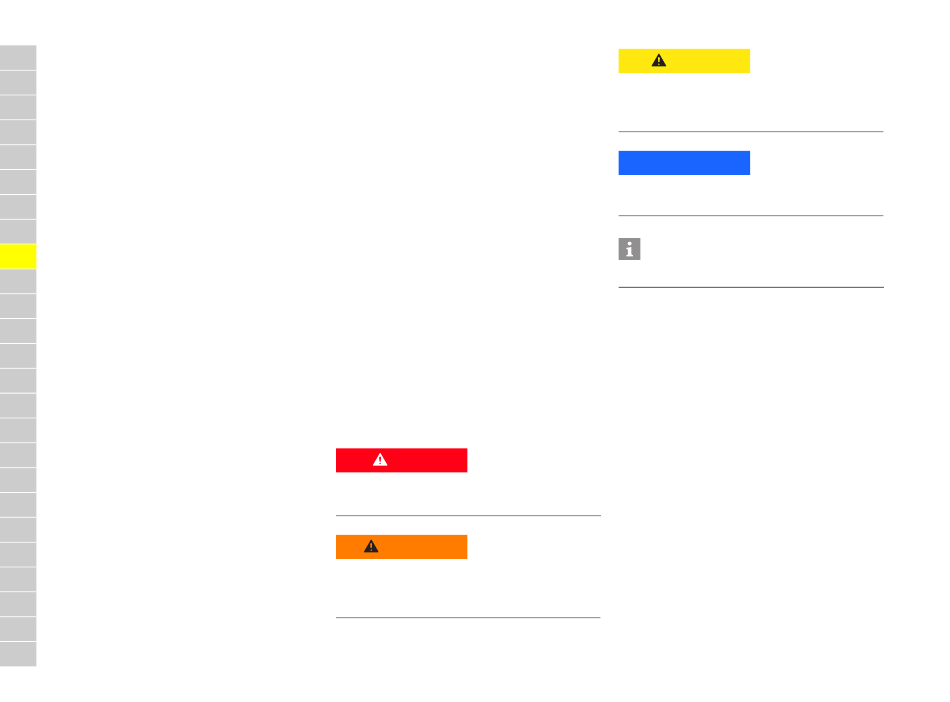Select the red danger banner
This screenshot has width=950, height=702.
(402, 460)
